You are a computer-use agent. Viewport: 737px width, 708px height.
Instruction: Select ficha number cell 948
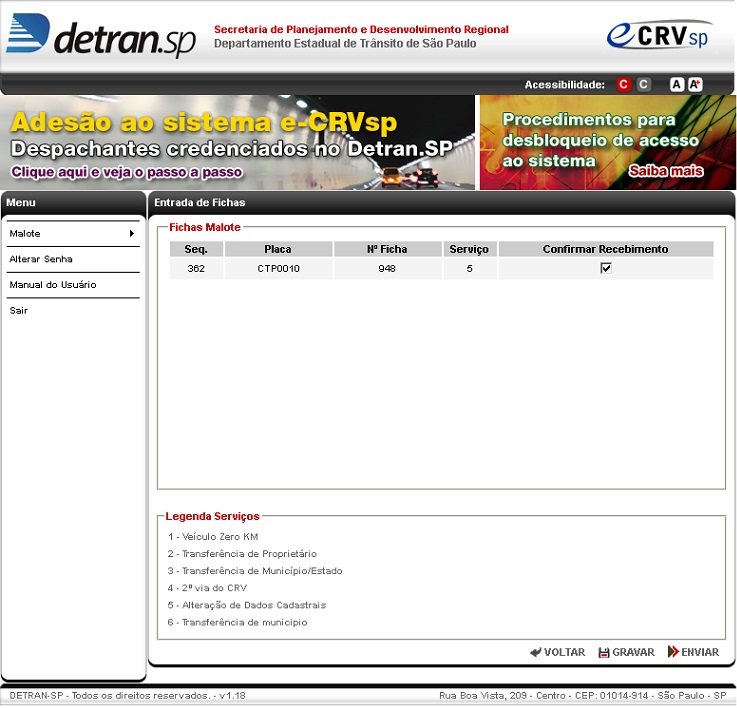387,269
